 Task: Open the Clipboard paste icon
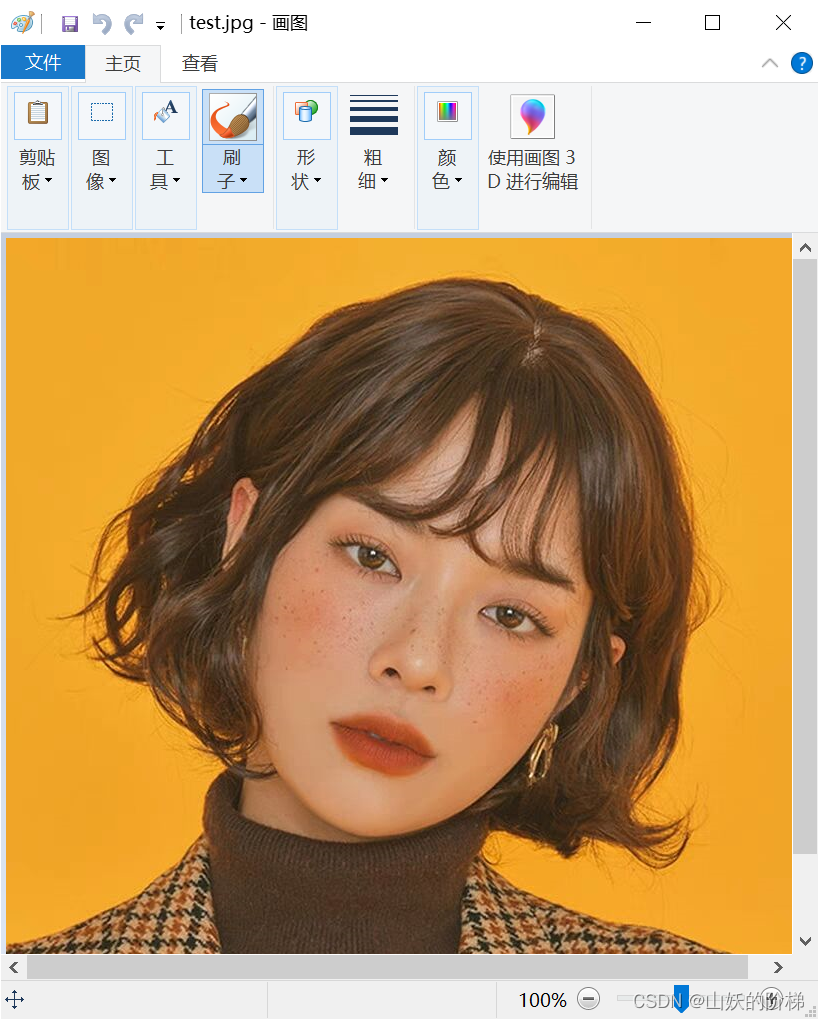[x=37, y=114]
